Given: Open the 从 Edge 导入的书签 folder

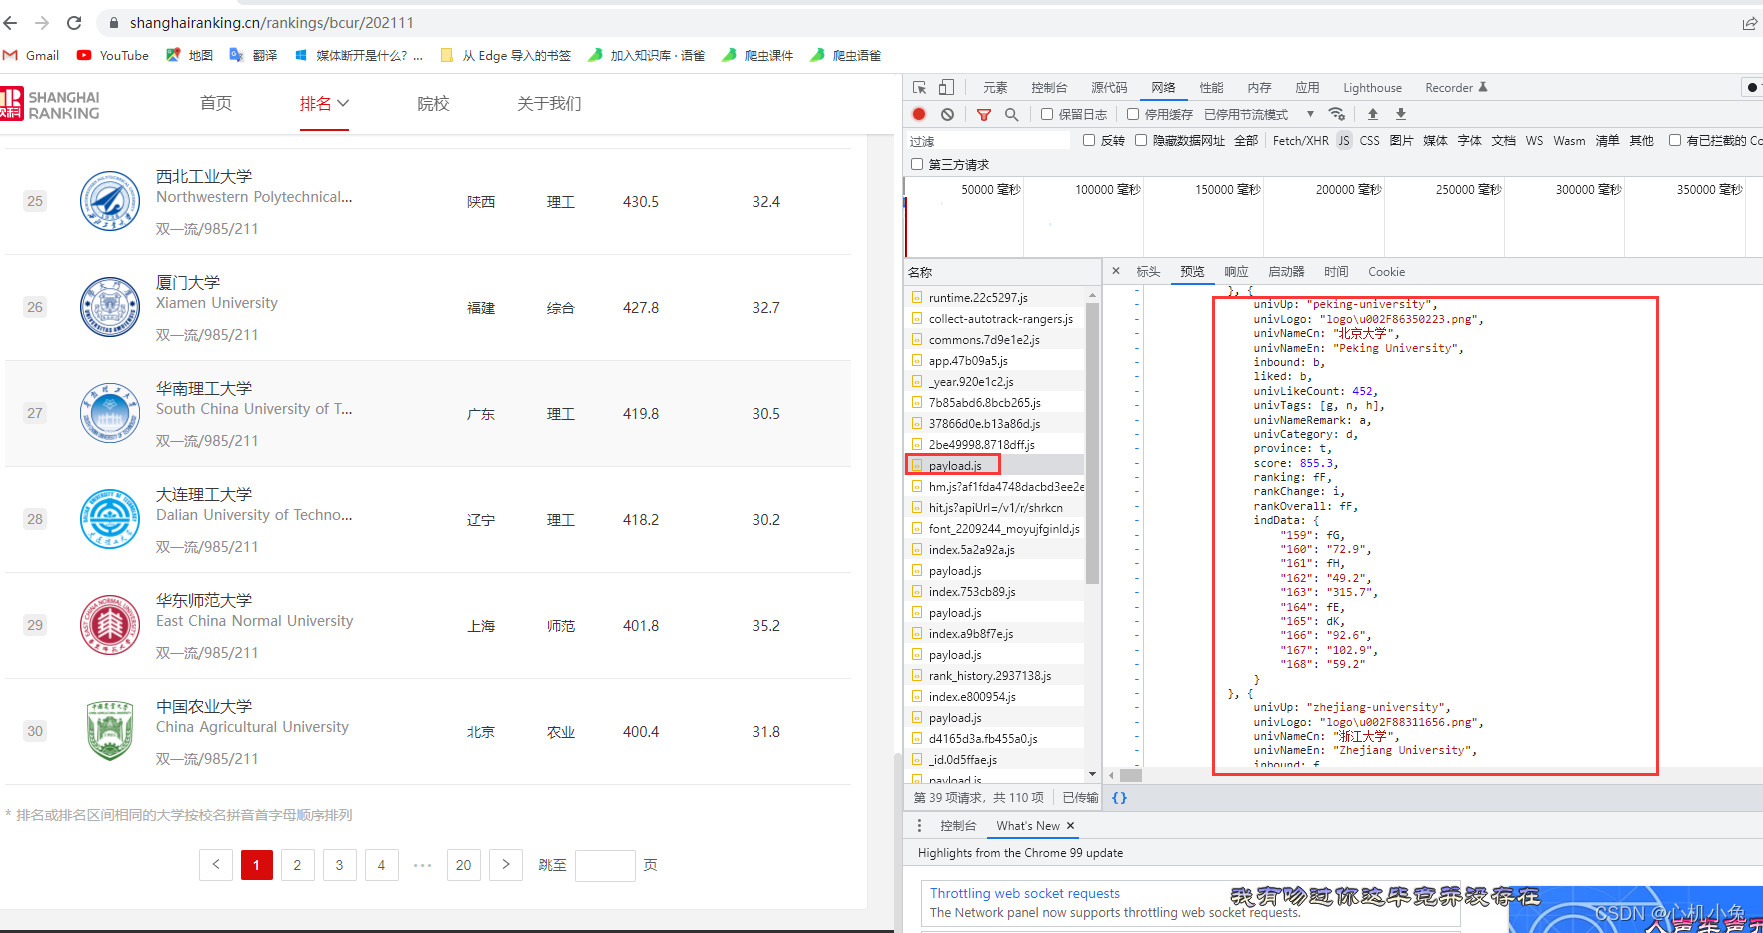Looking at the screenshot, I should click(x=505, y=55).
